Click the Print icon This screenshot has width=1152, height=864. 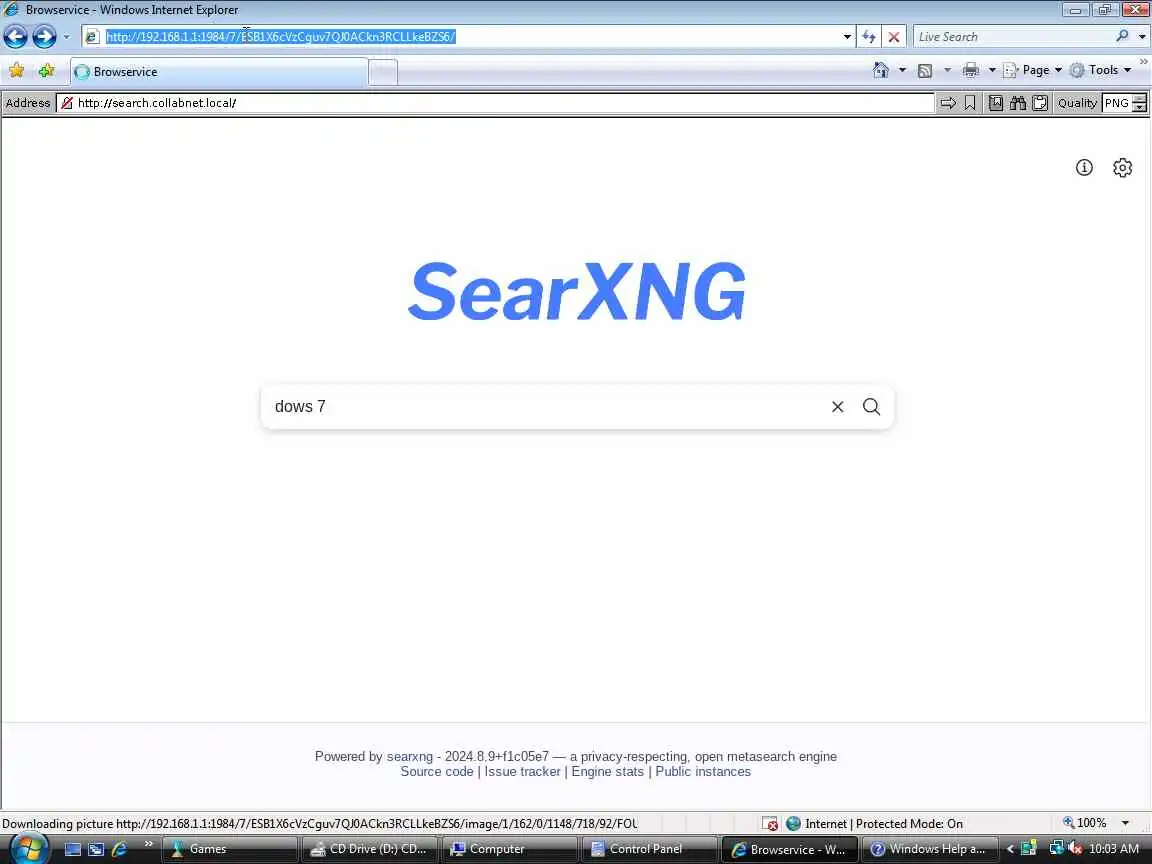[971, 70]
